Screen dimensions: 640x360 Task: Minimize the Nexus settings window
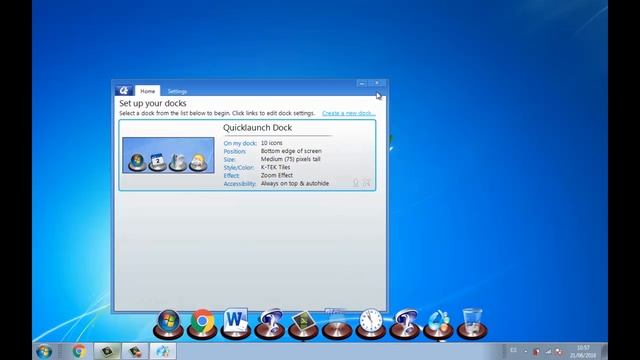[x=362, y=83]
